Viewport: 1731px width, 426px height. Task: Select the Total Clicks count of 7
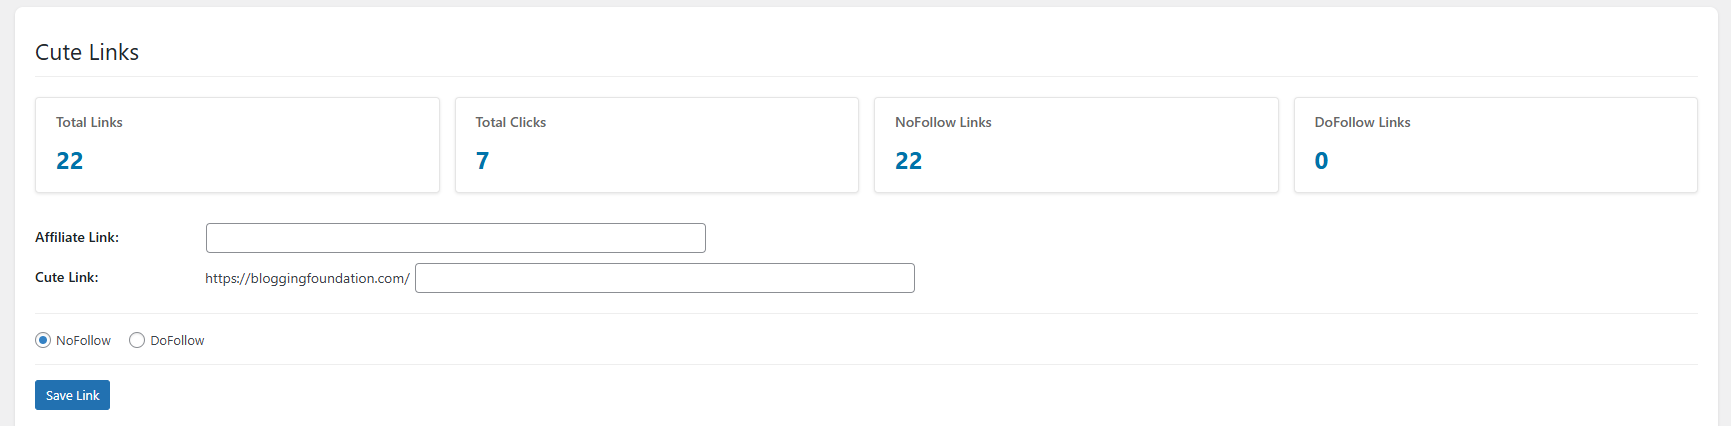482,161
